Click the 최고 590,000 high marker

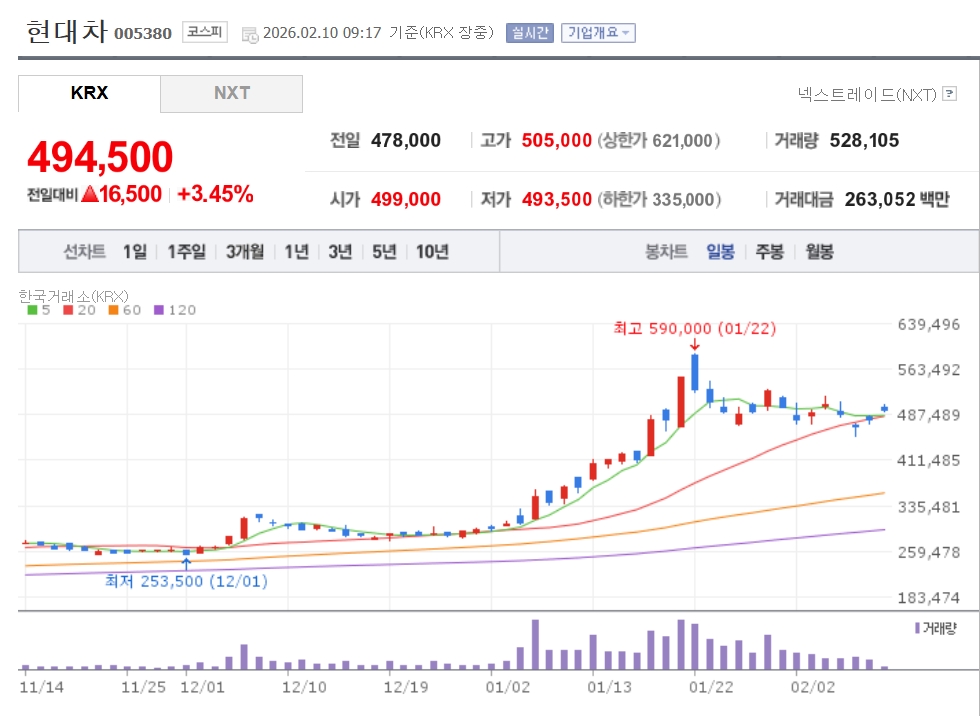click(x=694, y=328)
